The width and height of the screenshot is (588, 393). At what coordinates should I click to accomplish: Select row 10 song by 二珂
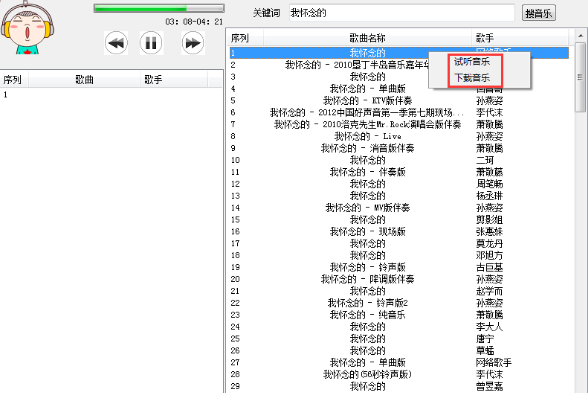click(x=399, y=160)
